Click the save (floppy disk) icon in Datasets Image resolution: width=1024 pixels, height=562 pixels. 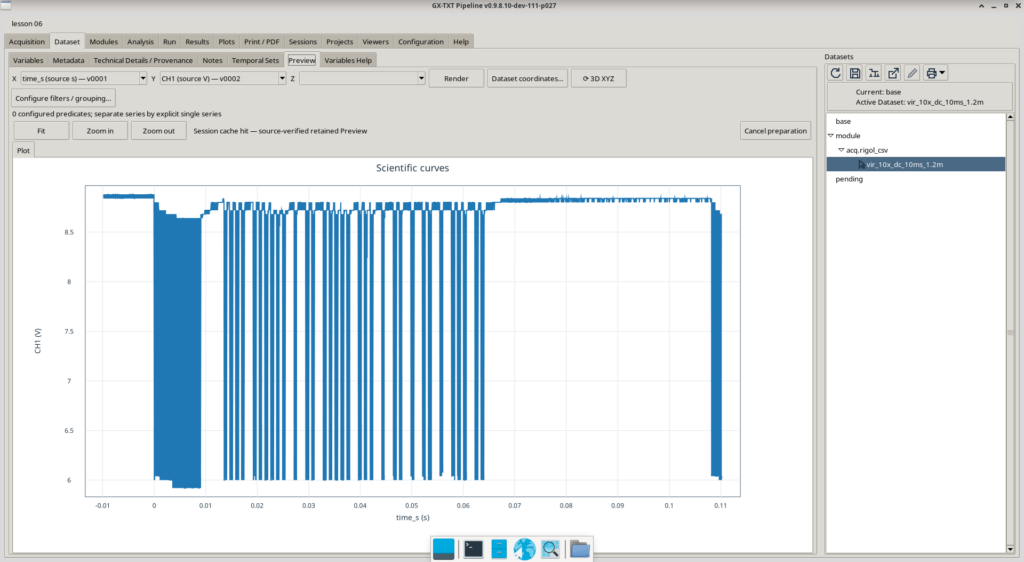(855, 73)
